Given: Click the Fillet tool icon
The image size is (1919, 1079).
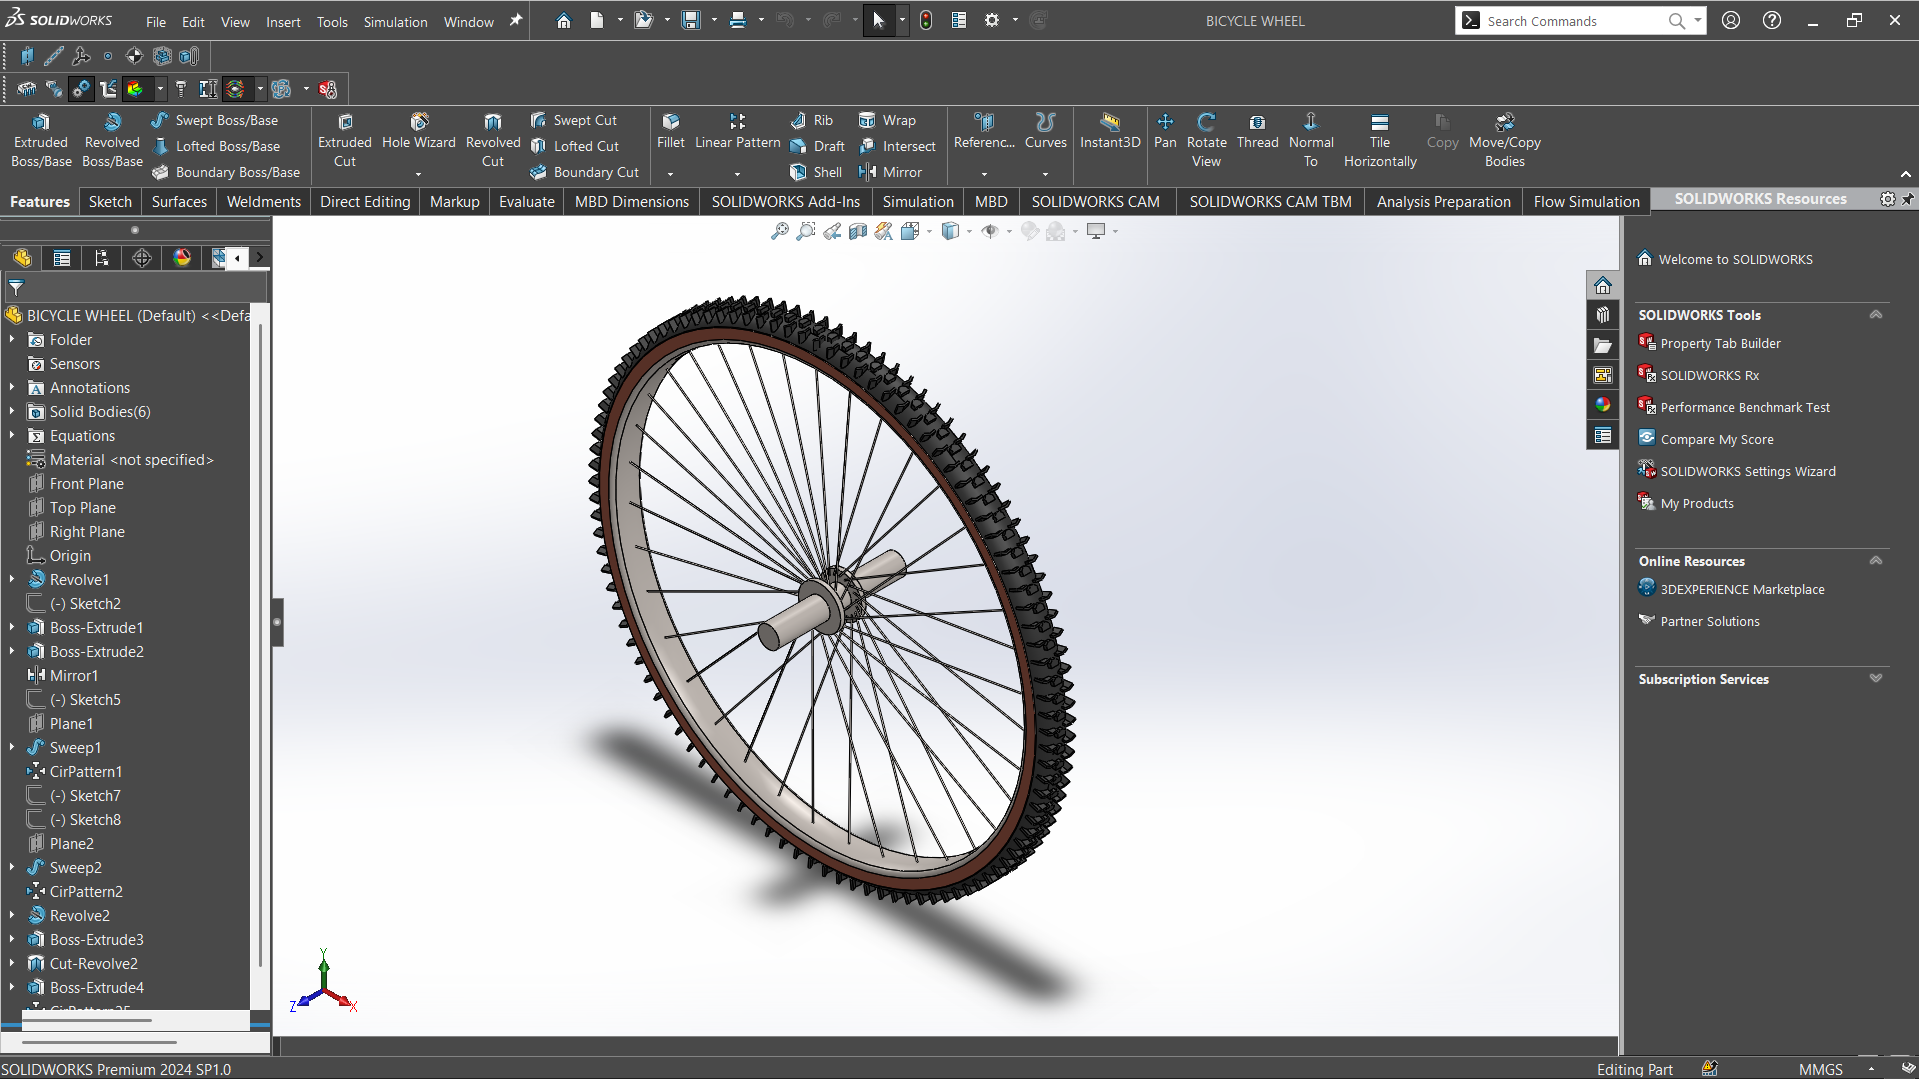Looking at the screenshot, I should point(671,122).
